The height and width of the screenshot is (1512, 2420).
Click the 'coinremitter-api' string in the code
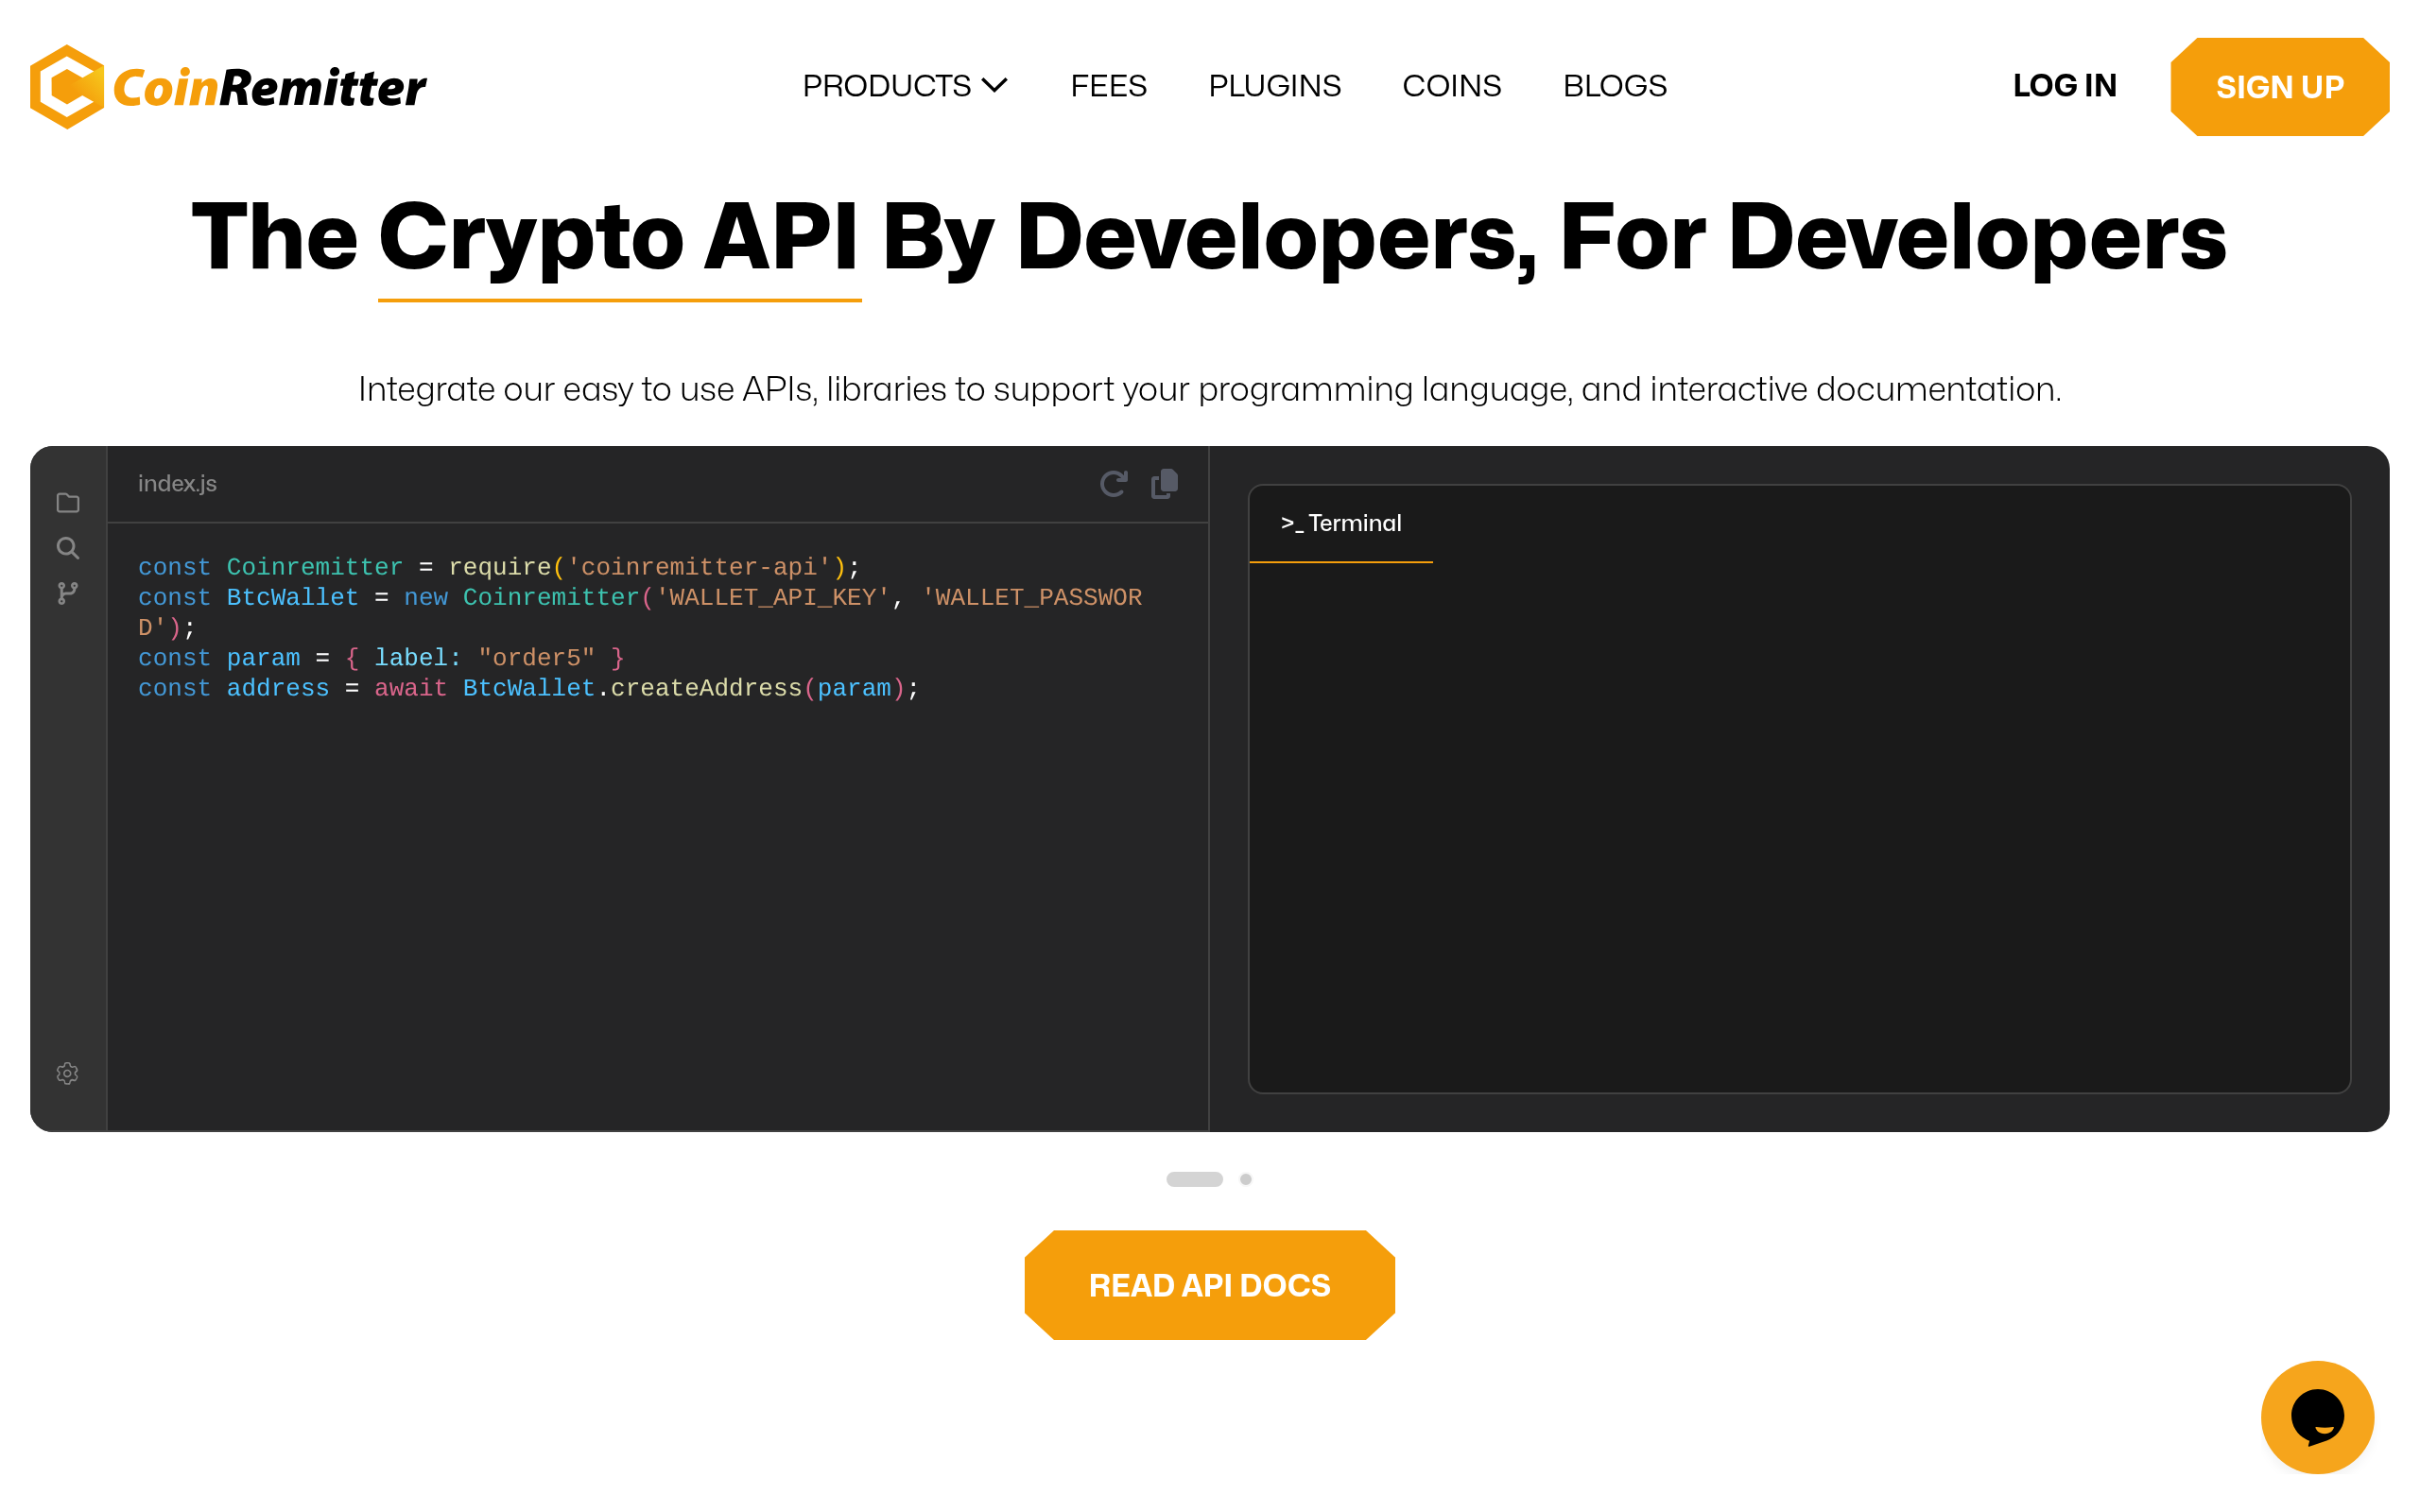699,567
